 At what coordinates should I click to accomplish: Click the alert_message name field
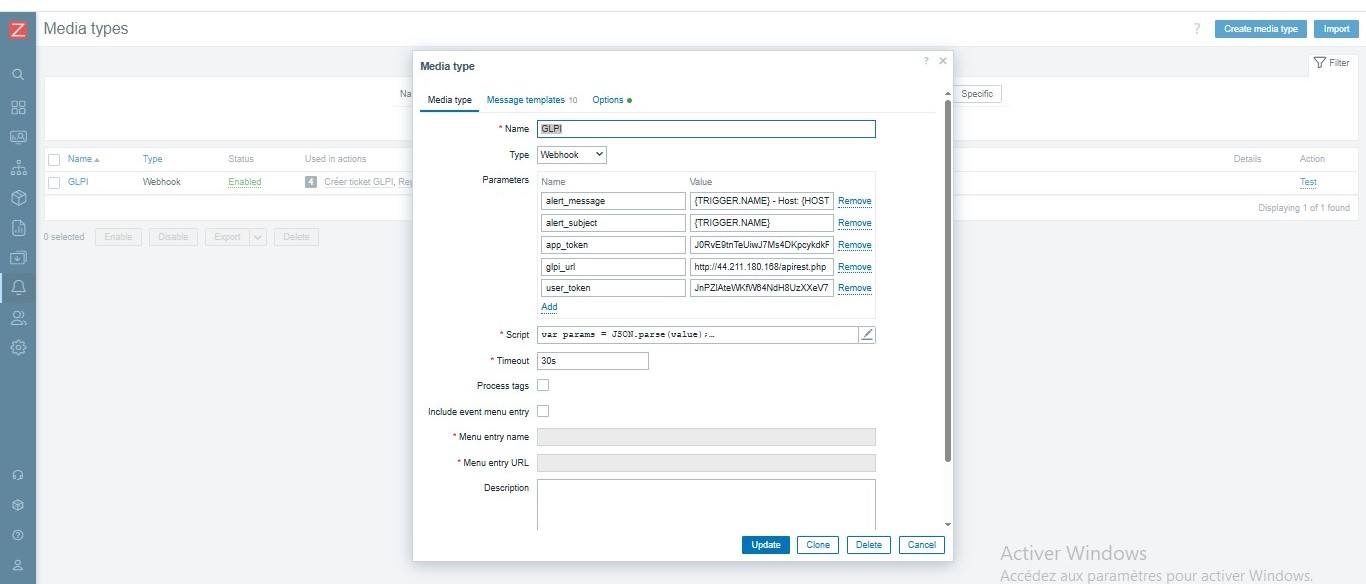coord(613,201)
